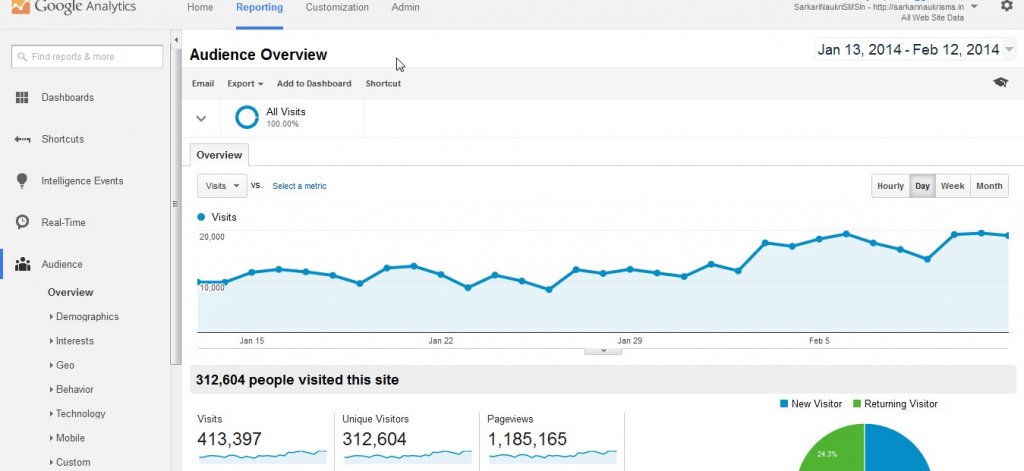Click the expander handle below the chart
1024x471 pixels.
point(603,351)
